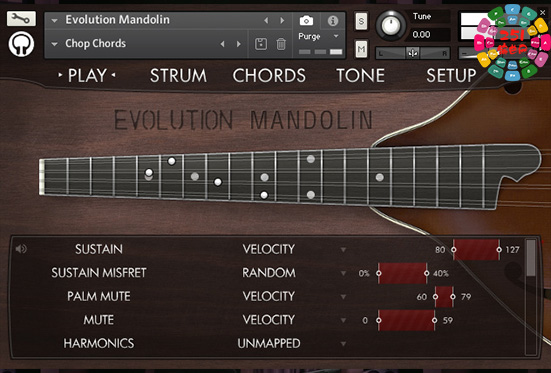Open the Chop Chords snapshot dropdown
Image resolution: width=551 pixels, height=373 pixels.
(54, 44)
